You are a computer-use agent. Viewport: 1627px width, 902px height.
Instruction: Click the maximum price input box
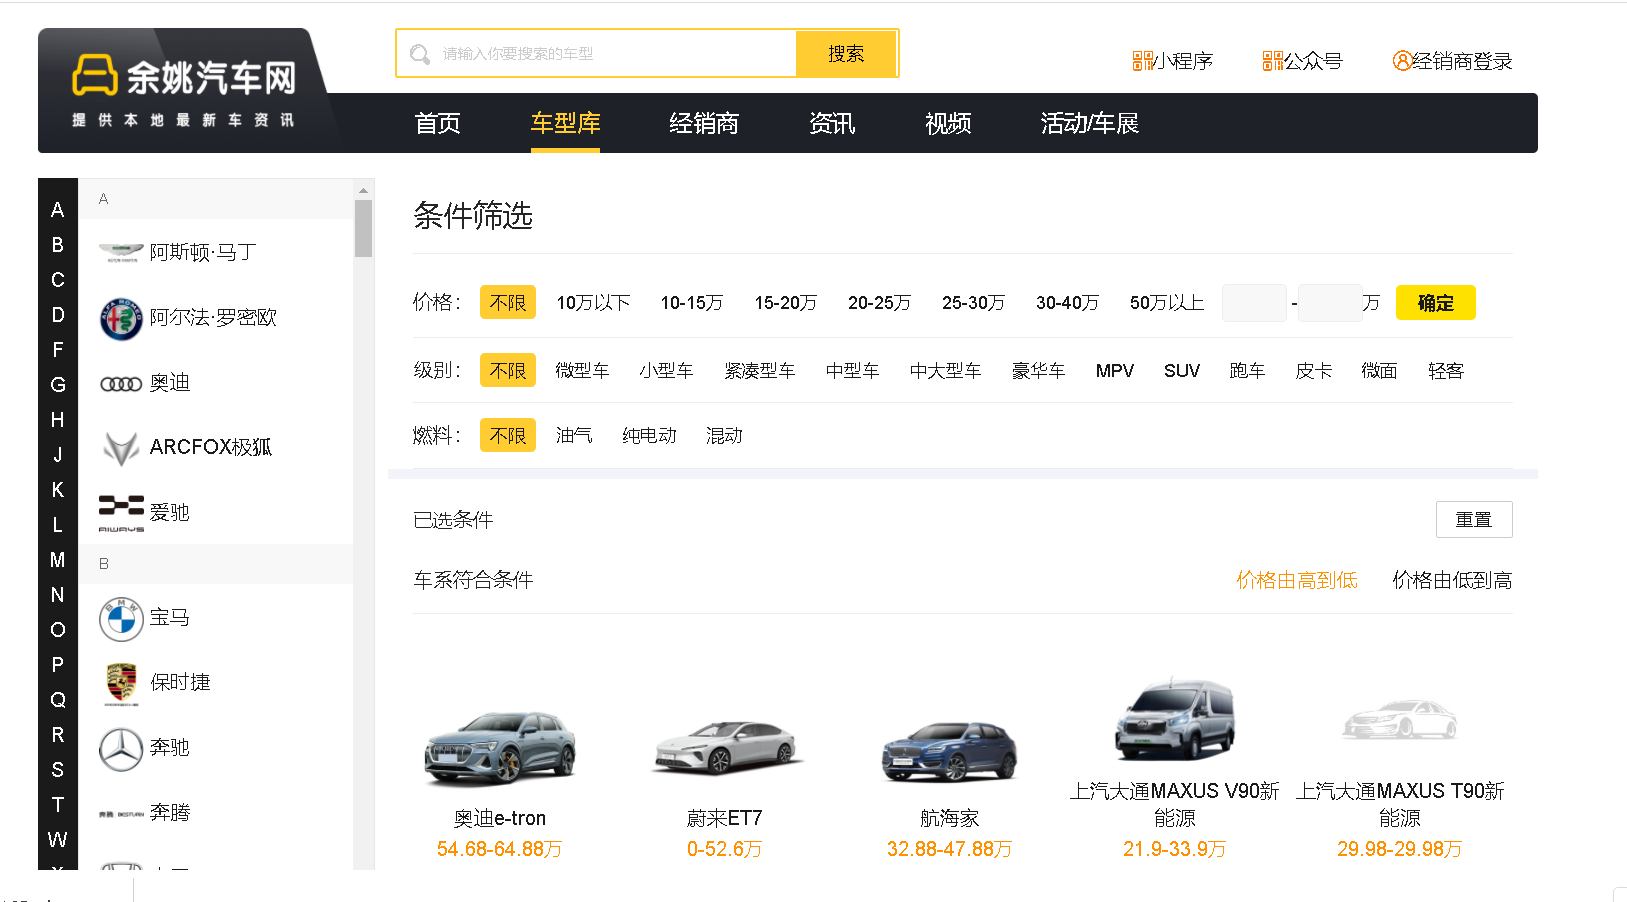point(1330,302)
